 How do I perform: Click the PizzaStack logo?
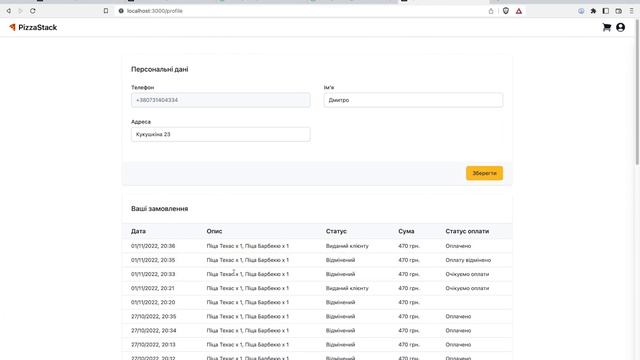pos(33,27)
